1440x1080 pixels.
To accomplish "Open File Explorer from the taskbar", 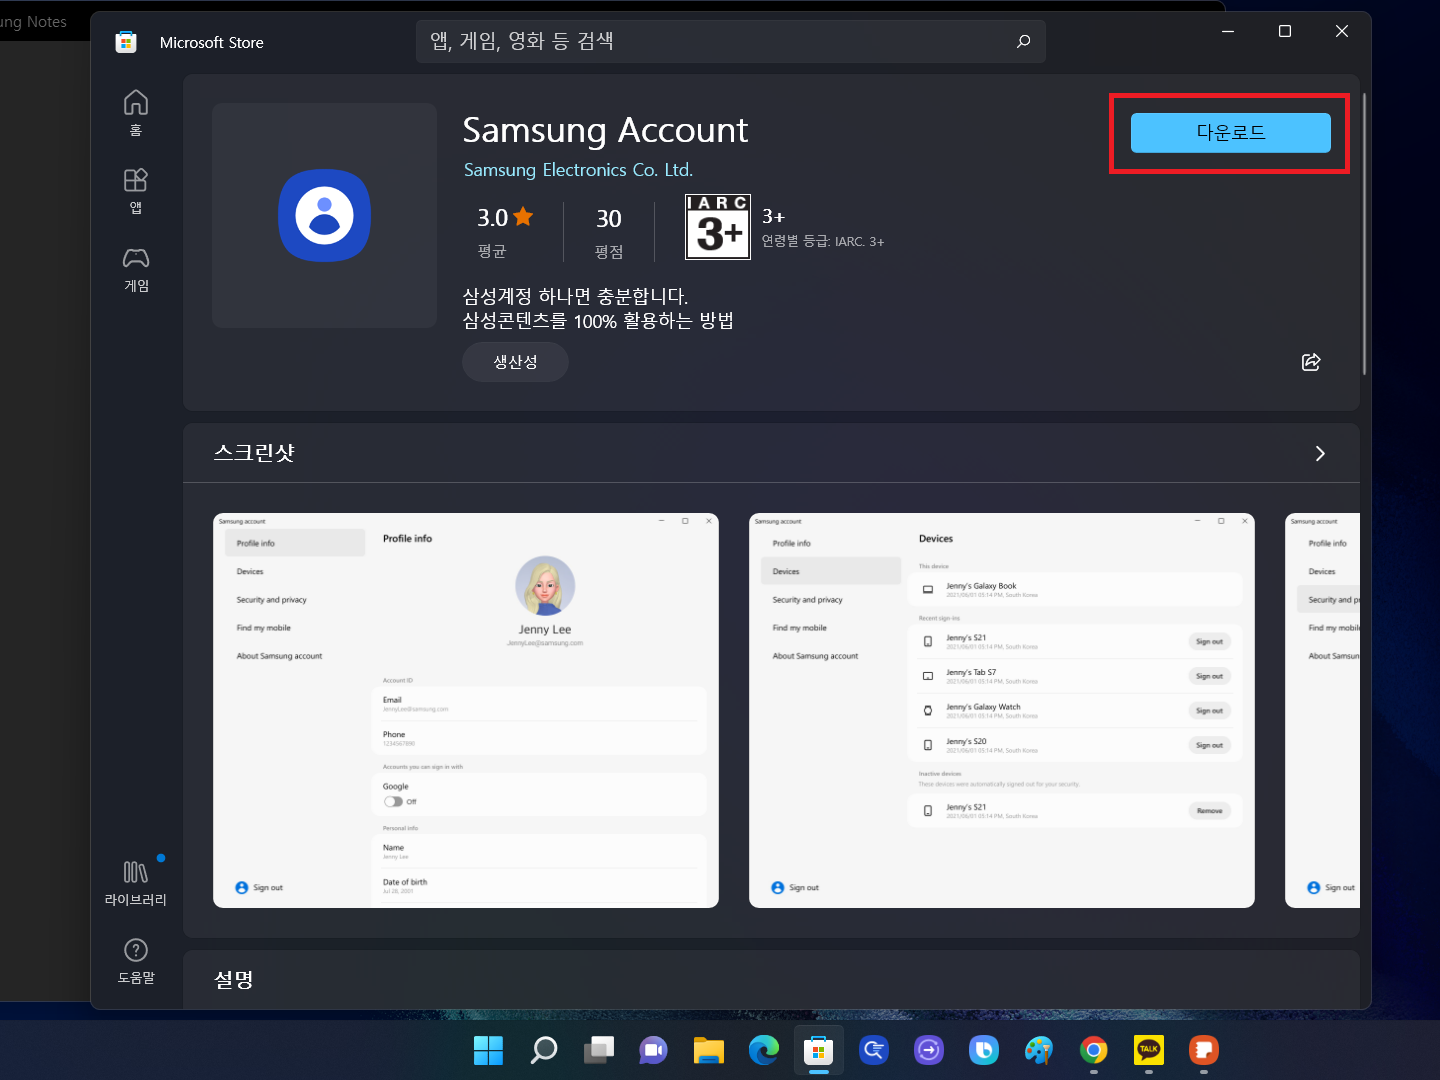I will (x=709, y=1050).
